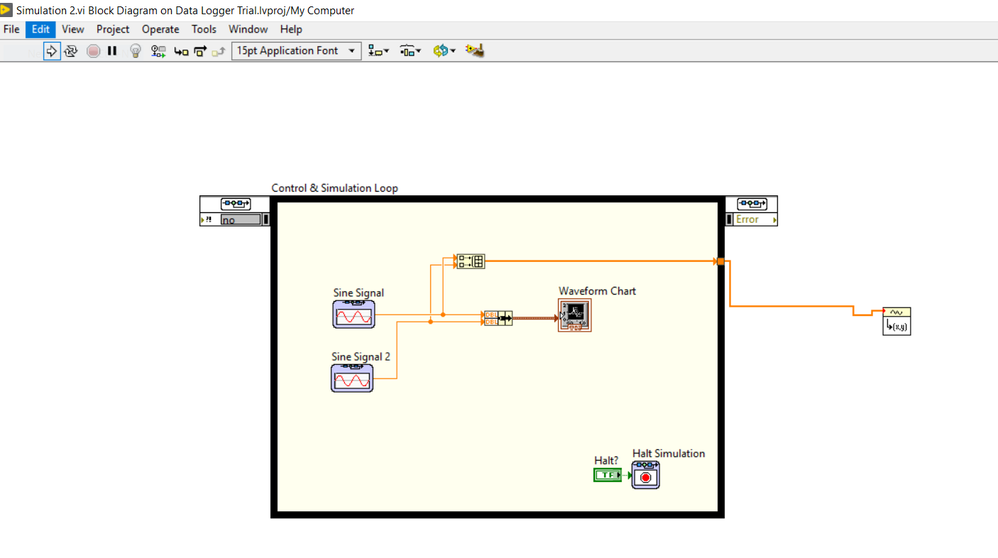998x558 pixels.
Task: Click the Halt Simulation label text
Action: (x=668, y=454)
